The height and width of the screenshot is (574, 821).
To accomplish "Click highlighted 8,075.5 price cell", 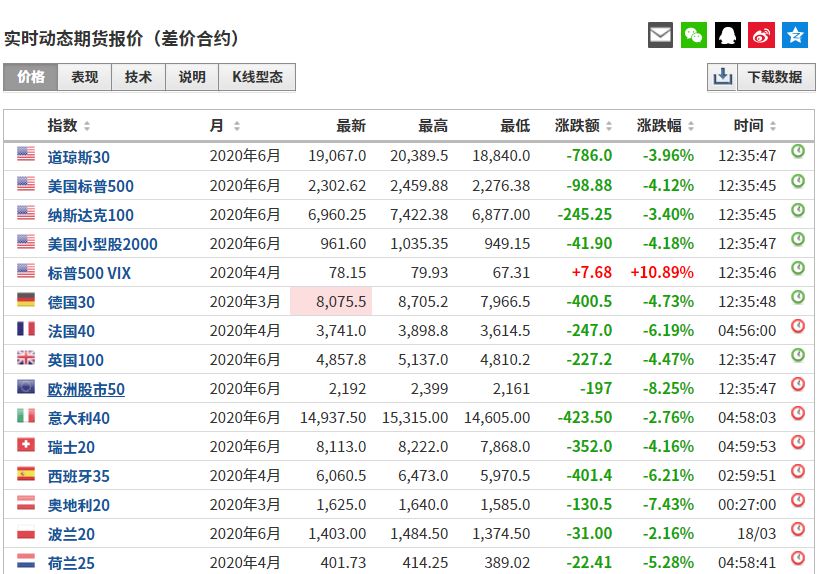I will [x=331, y=301].
